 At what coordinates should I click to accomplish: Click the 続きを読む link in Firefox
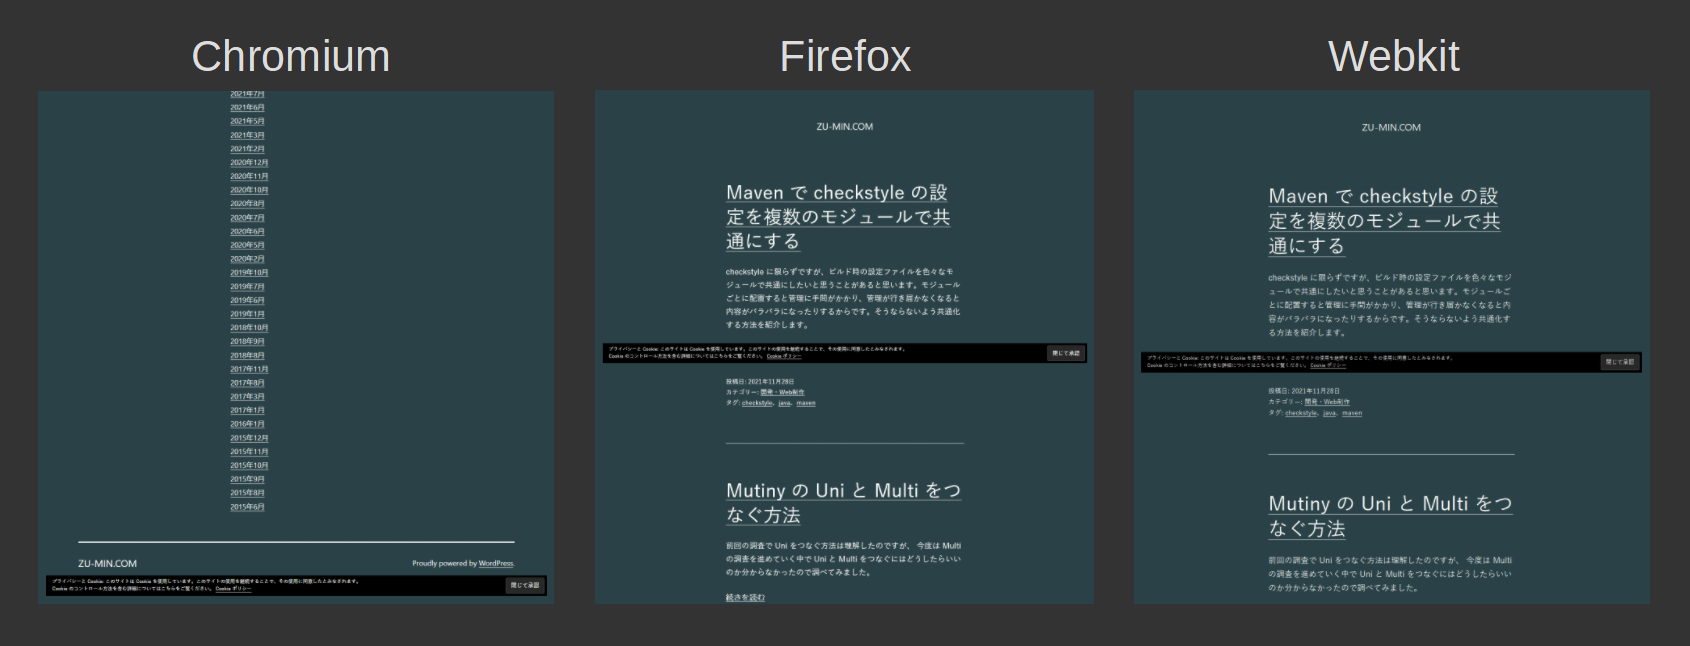(x=745, y=597)
